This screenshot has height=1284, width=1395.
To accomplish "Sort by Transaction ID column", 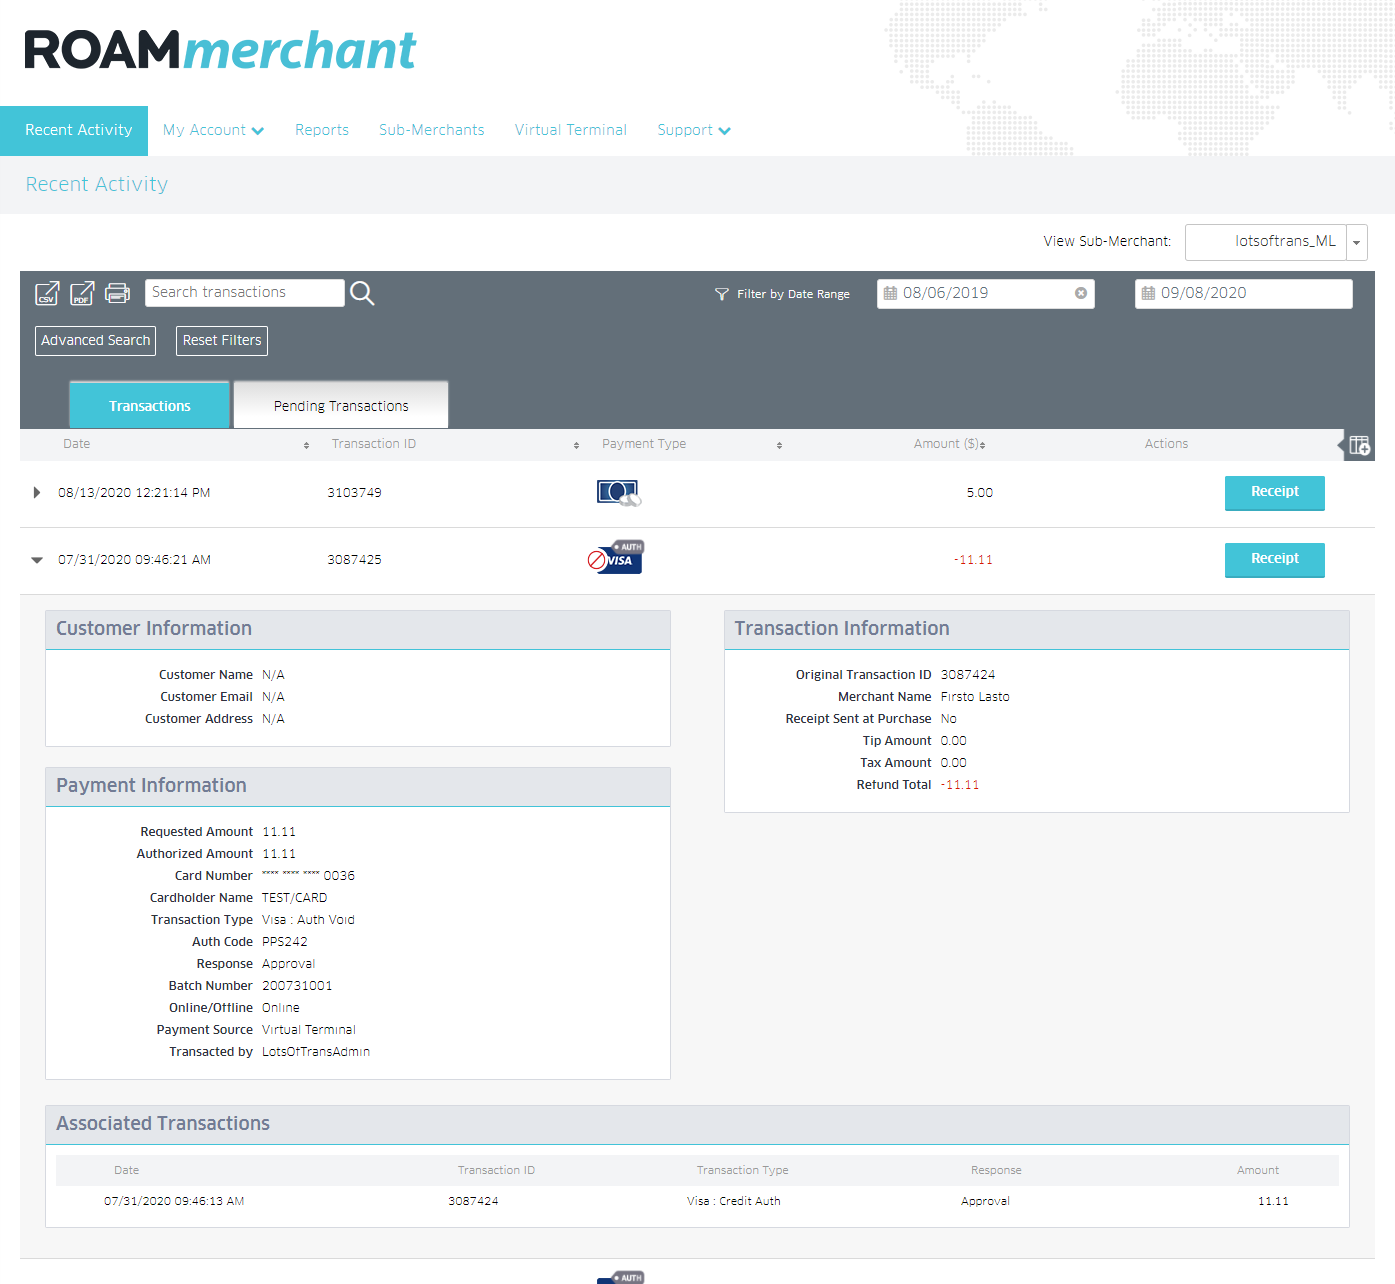I will [576, 445].
